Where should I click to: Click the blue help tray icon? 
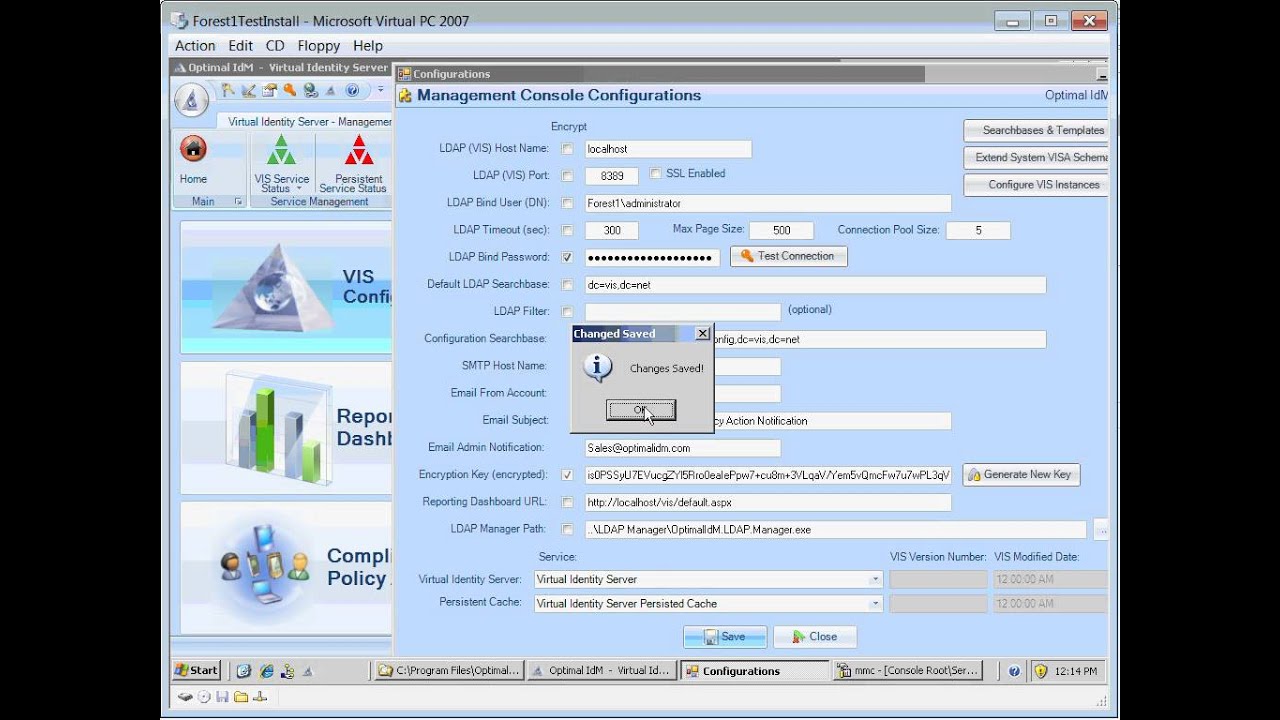pos(1014,671)
